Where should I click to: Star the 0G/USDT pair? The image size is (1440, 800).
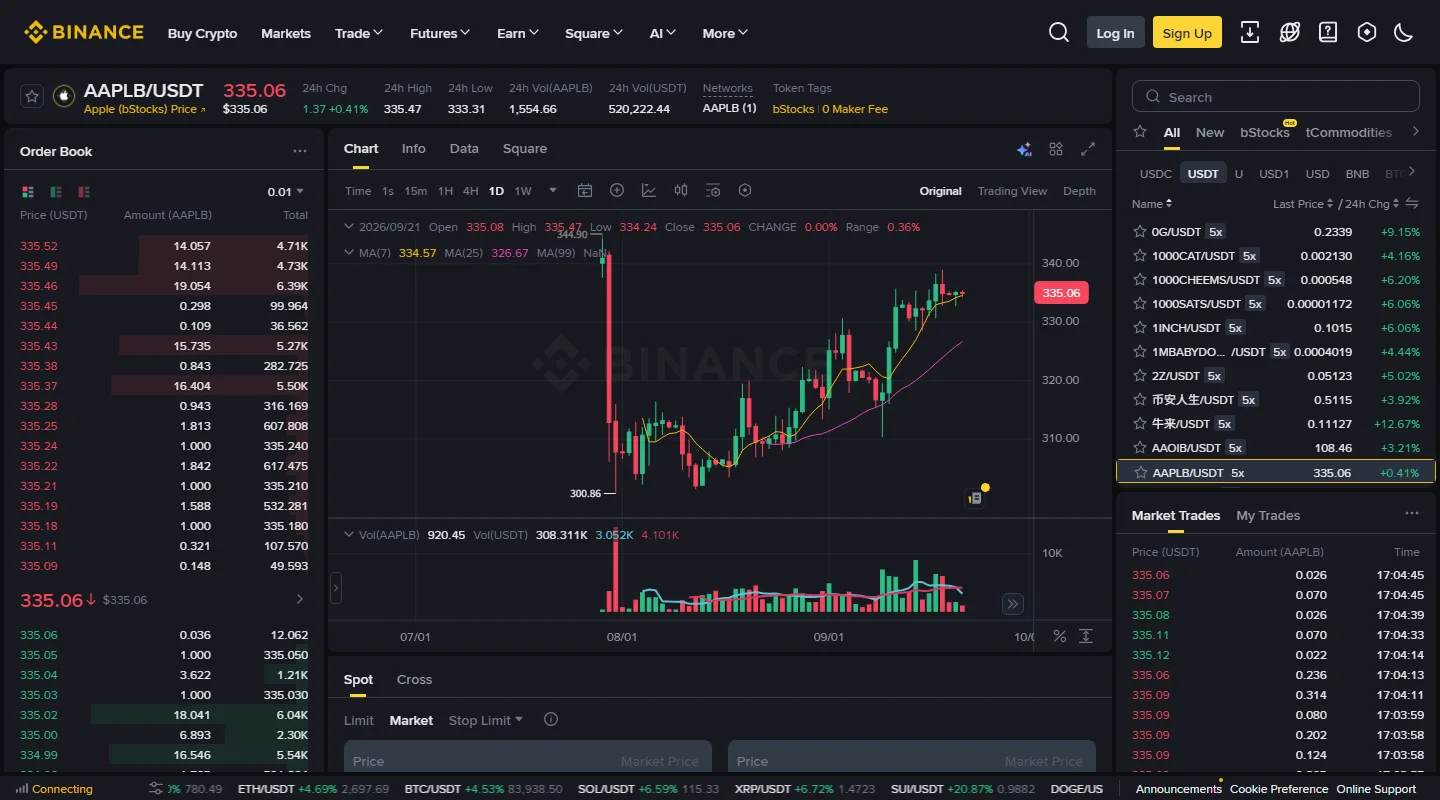point(1139,231)
